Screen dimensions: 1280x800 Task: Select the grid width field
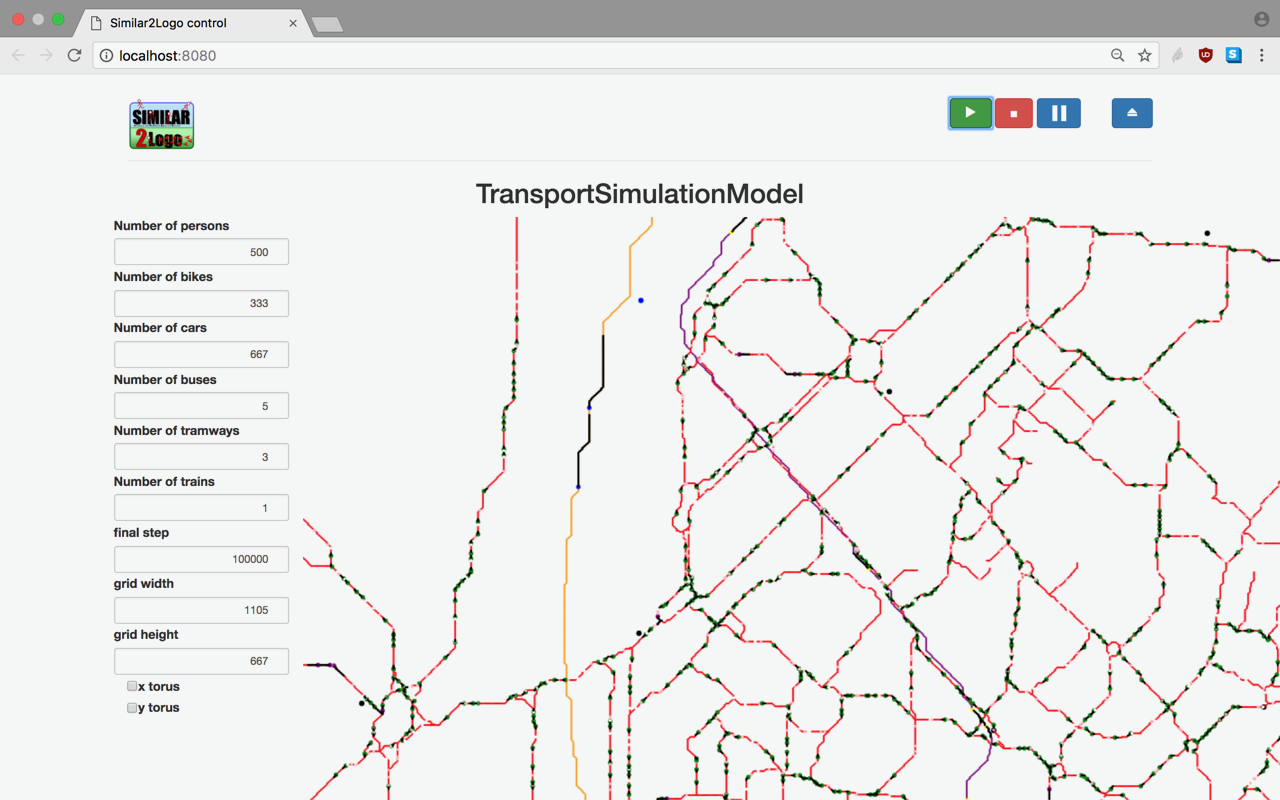point(201,610)
